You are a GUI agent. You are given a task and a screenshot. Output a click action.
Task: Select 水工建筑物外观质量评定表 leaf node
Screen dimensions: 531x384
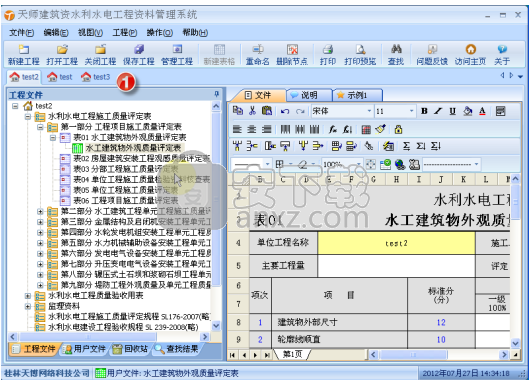[127, 148]
